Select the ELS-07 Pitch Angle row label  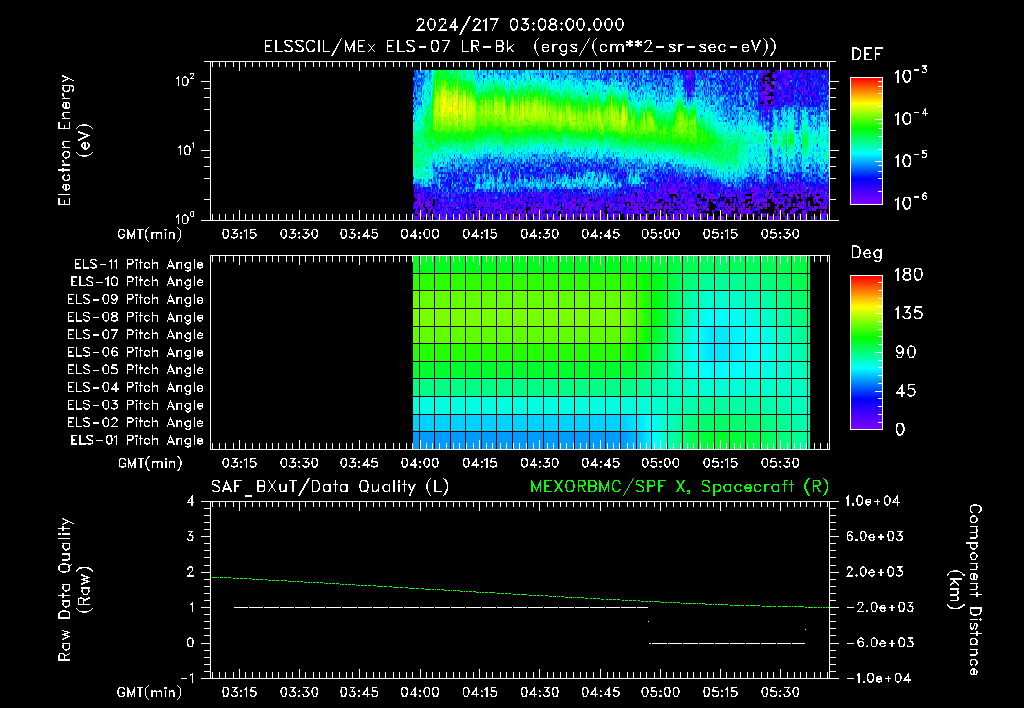tap(135, 334)
